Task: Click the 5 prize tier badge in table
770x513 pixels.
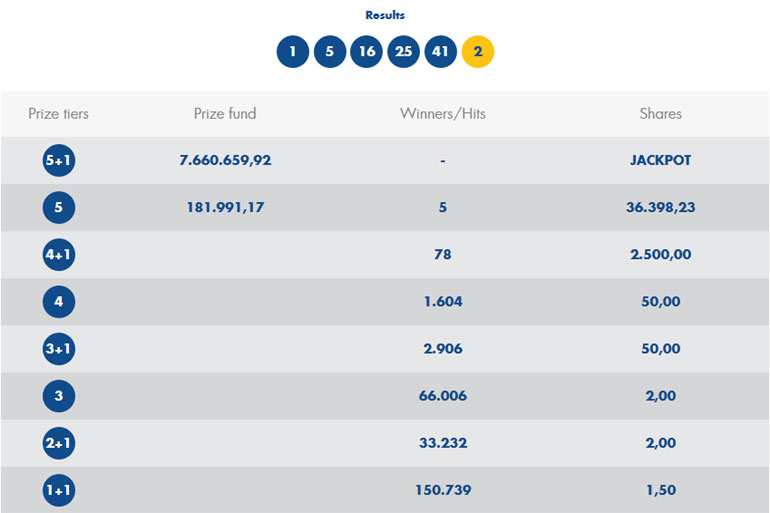Action: click(x=59, y=207)
